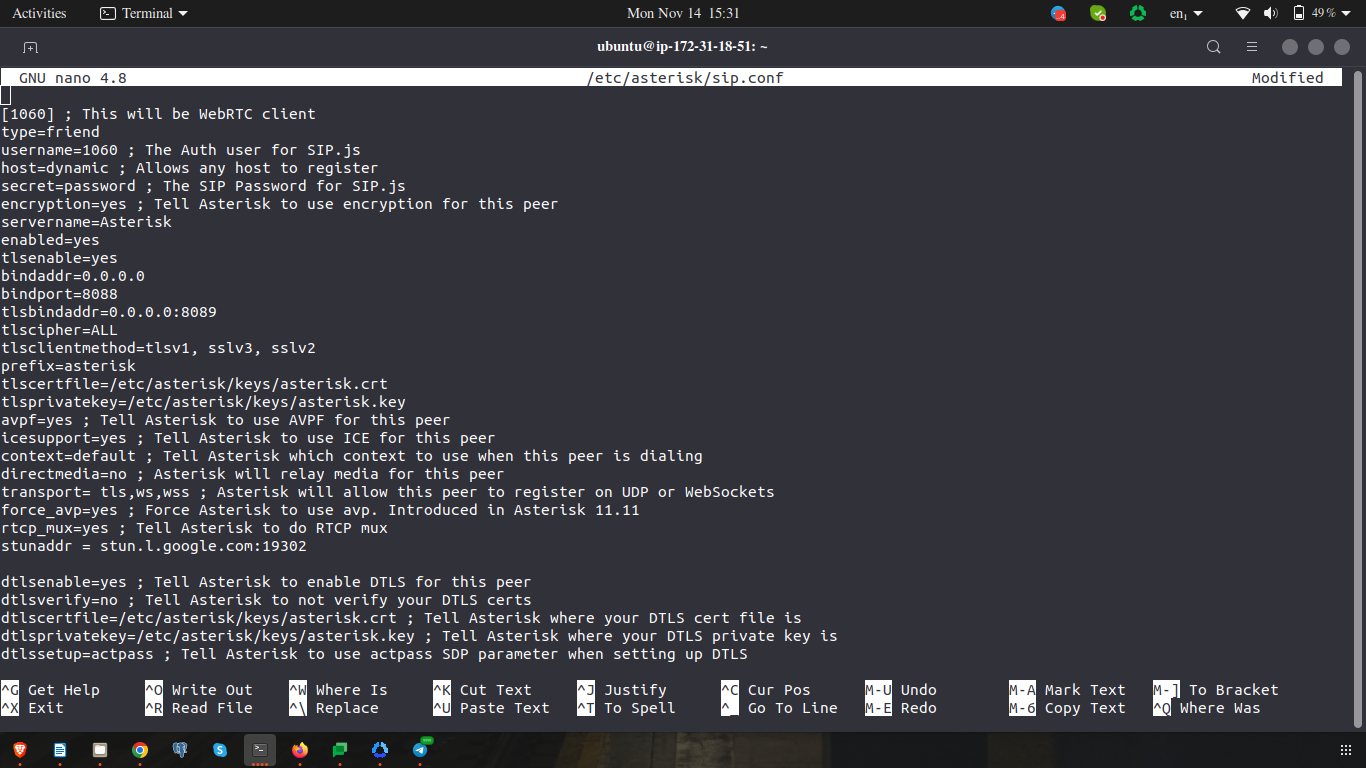Click the green circular-arrows tray icon
Screen dimensions: 1366x768
pos(1138,13)
